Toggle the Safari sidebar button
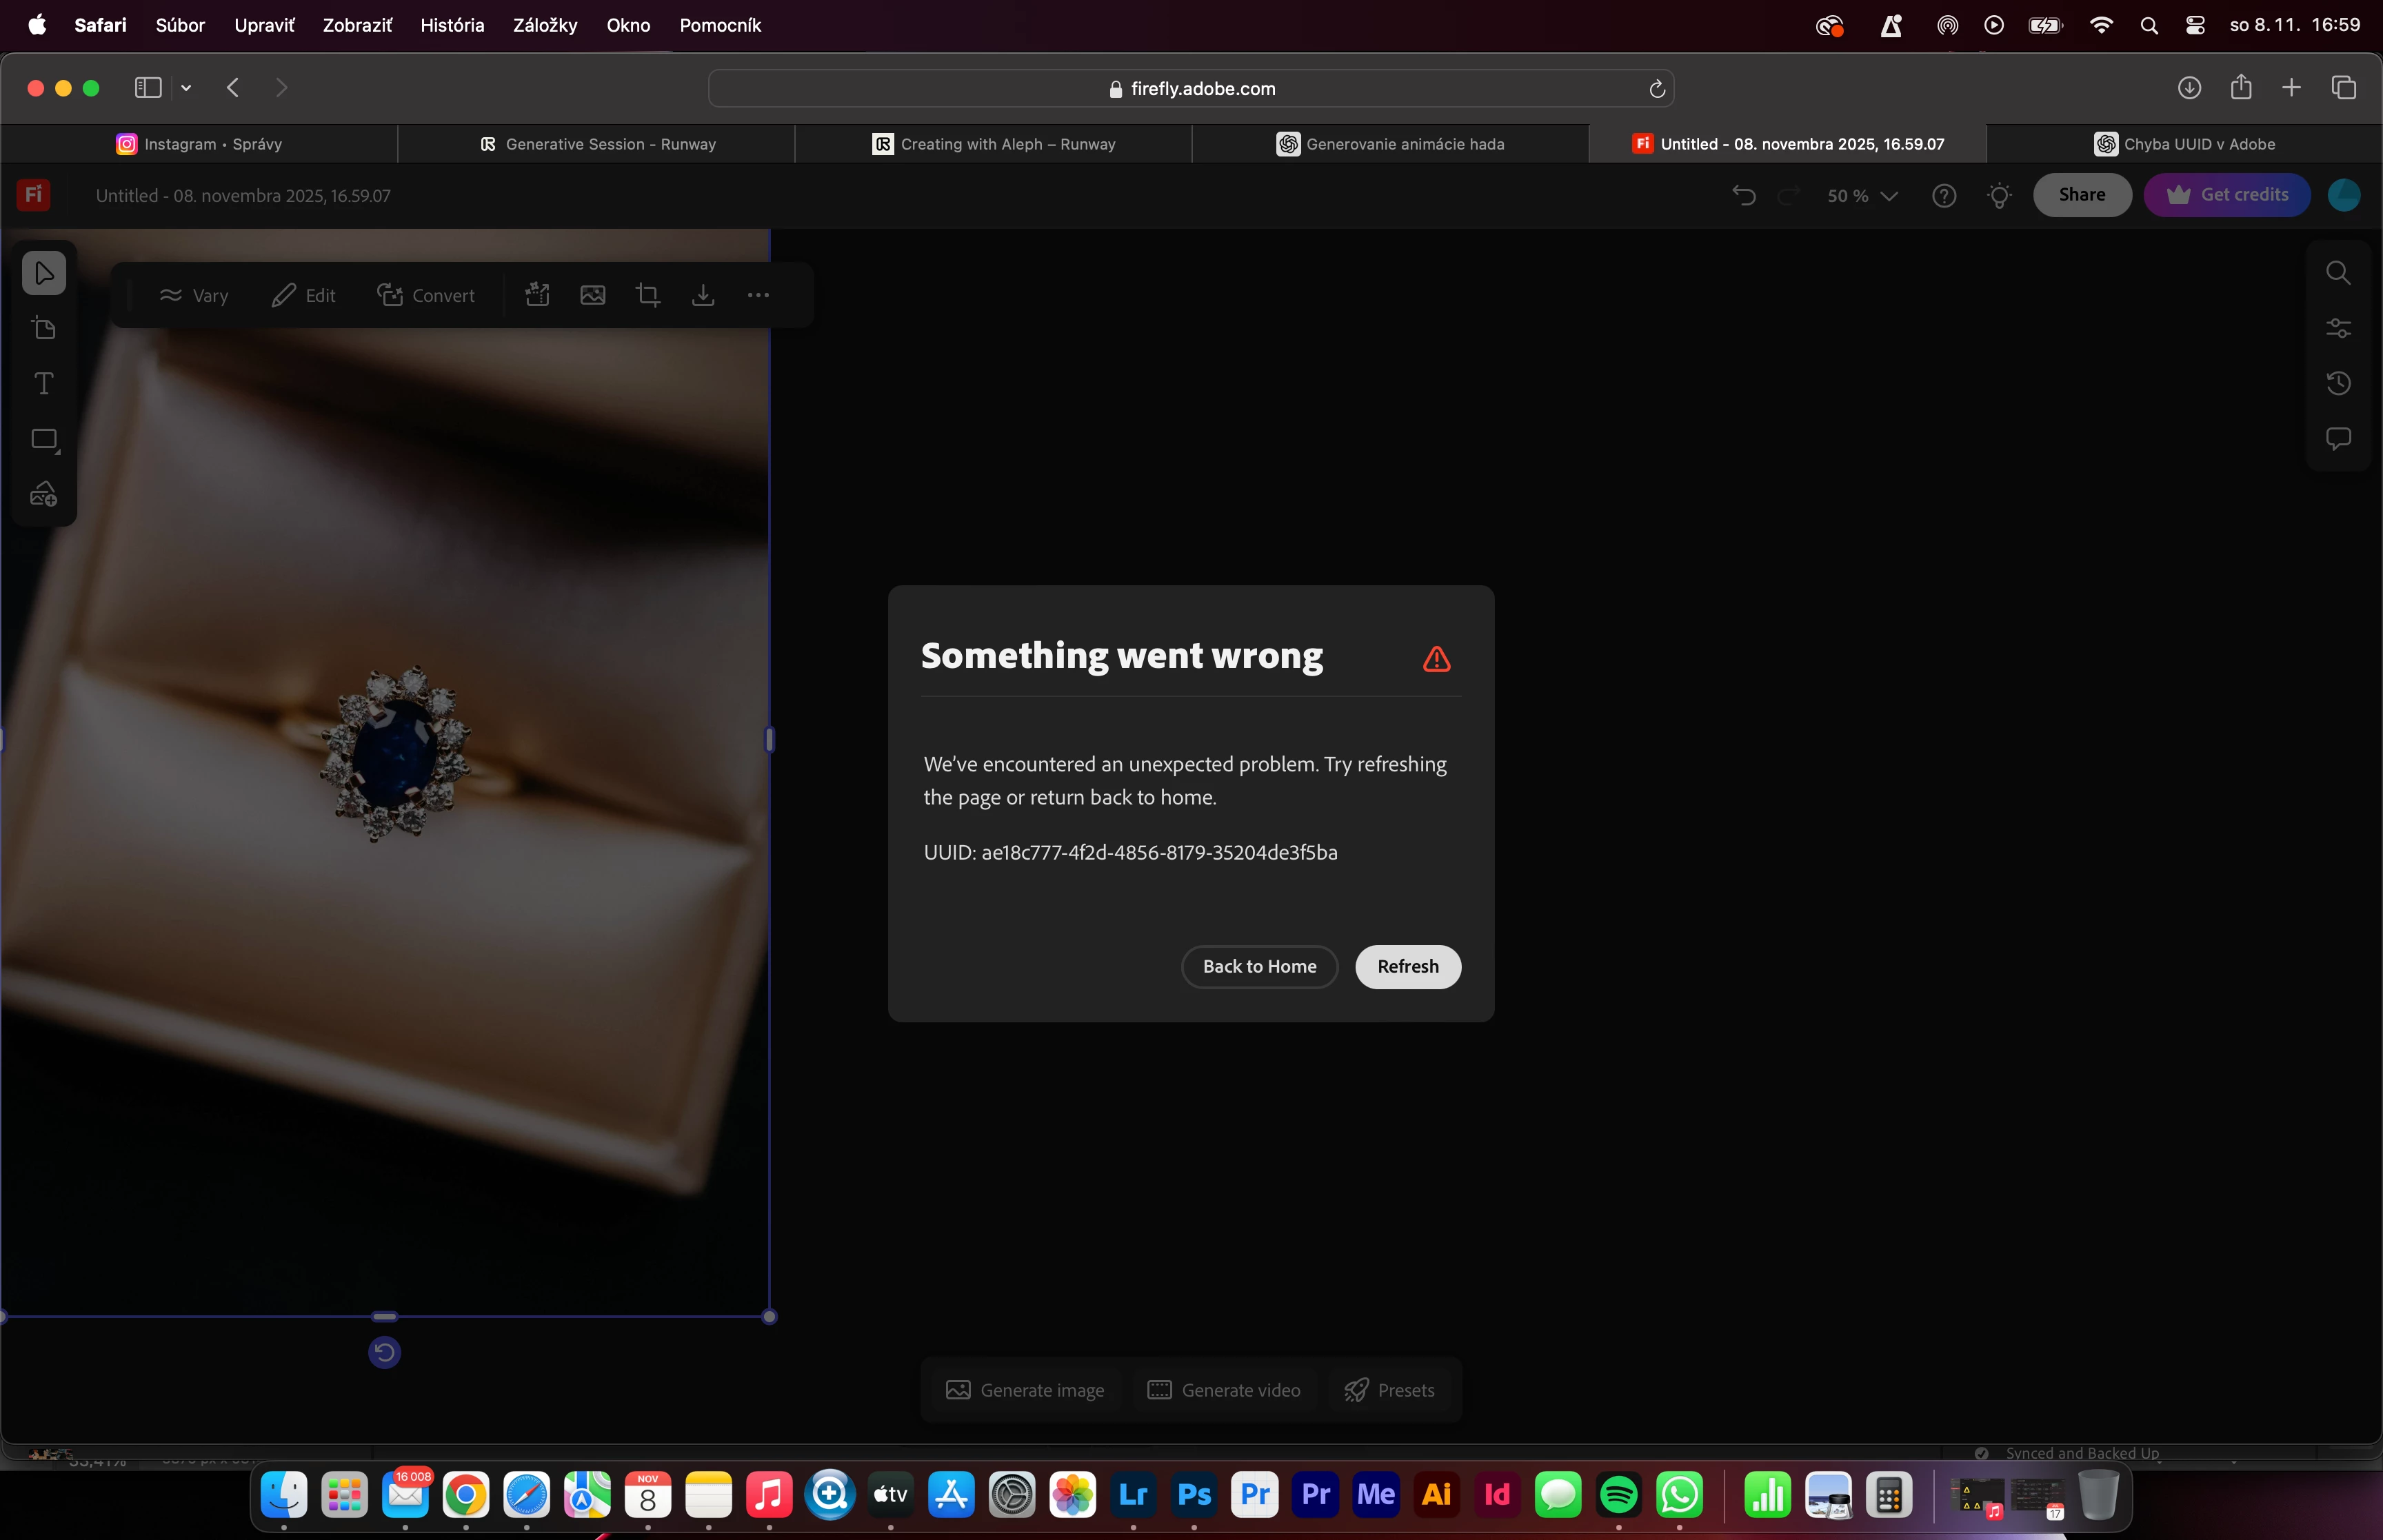Image resolution: width=2383 pixels, height=1540 pixels. (x=148, y=88)
